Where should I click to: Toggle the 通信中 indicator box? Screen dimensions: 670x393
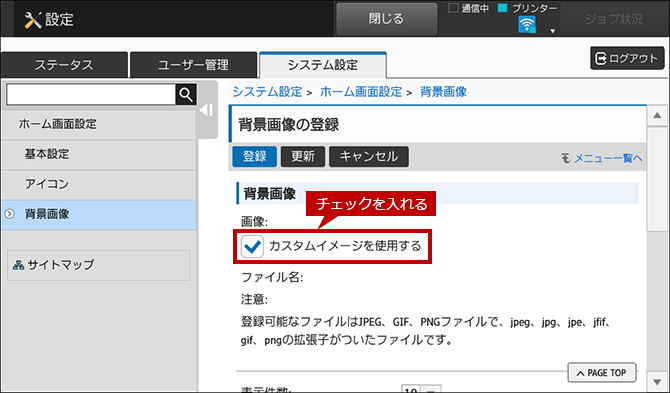tap(453, 8)
